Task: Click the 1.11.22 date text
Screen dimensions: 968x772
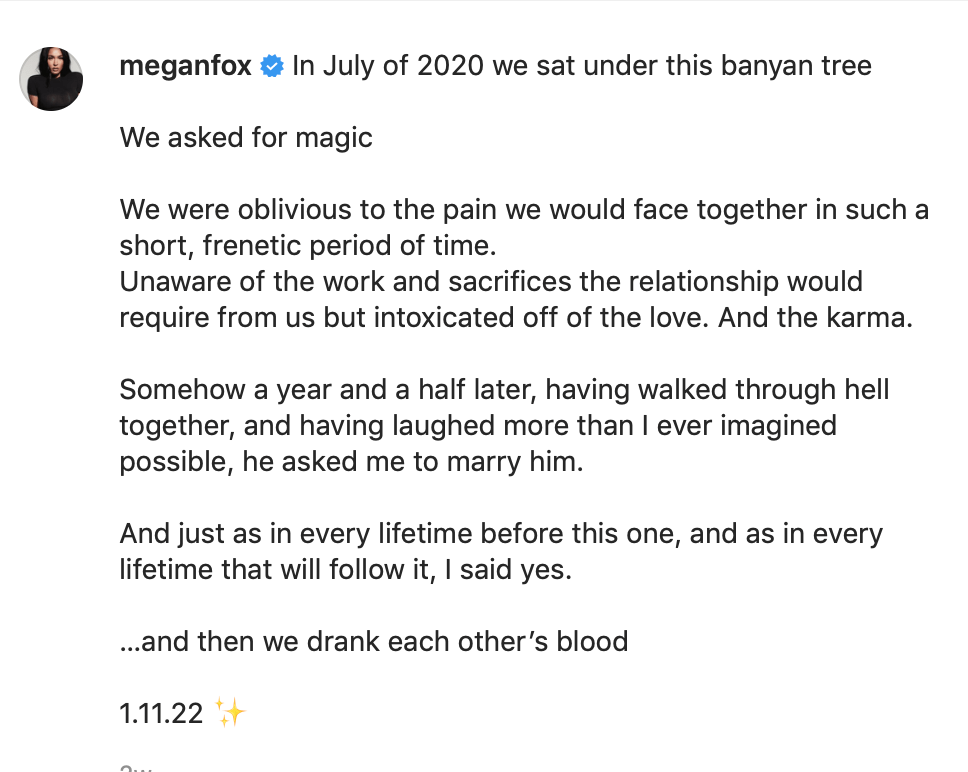Action: tap(161, 713)
